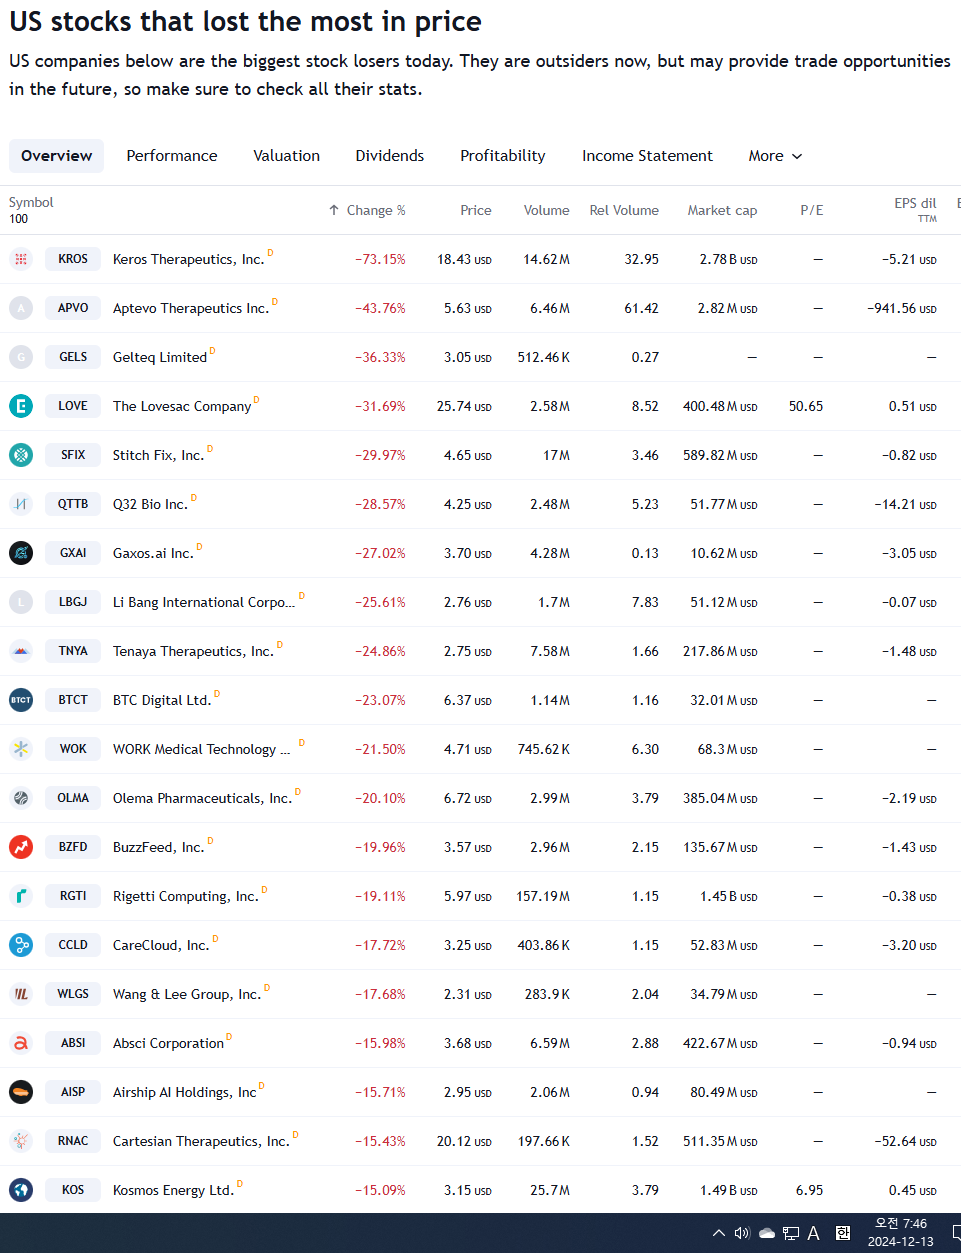The image size is (961, 1253).
Task: Click the APVO company logo icon
Action: tap(21, 308)
